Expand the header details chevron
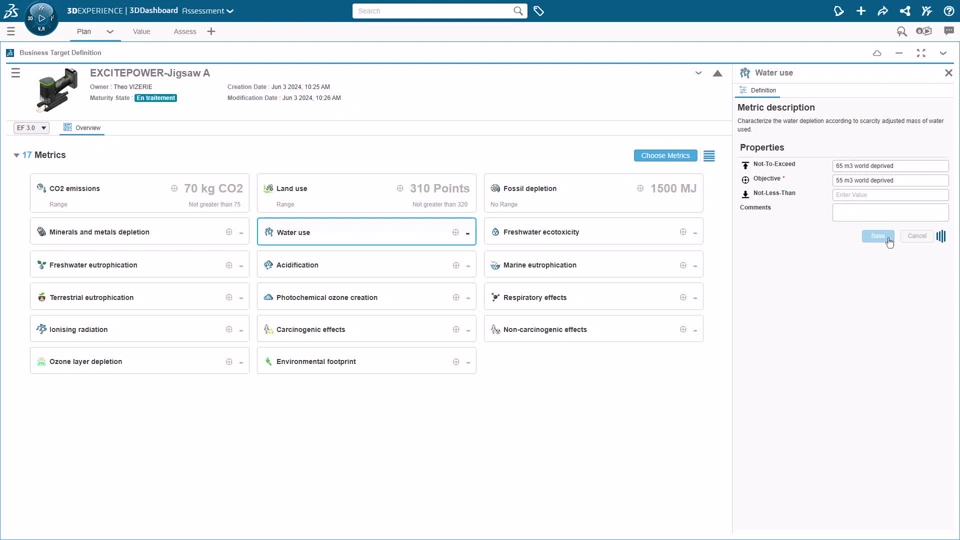The height and width of the screenshot is (540, 960). [x=698, y=73]
